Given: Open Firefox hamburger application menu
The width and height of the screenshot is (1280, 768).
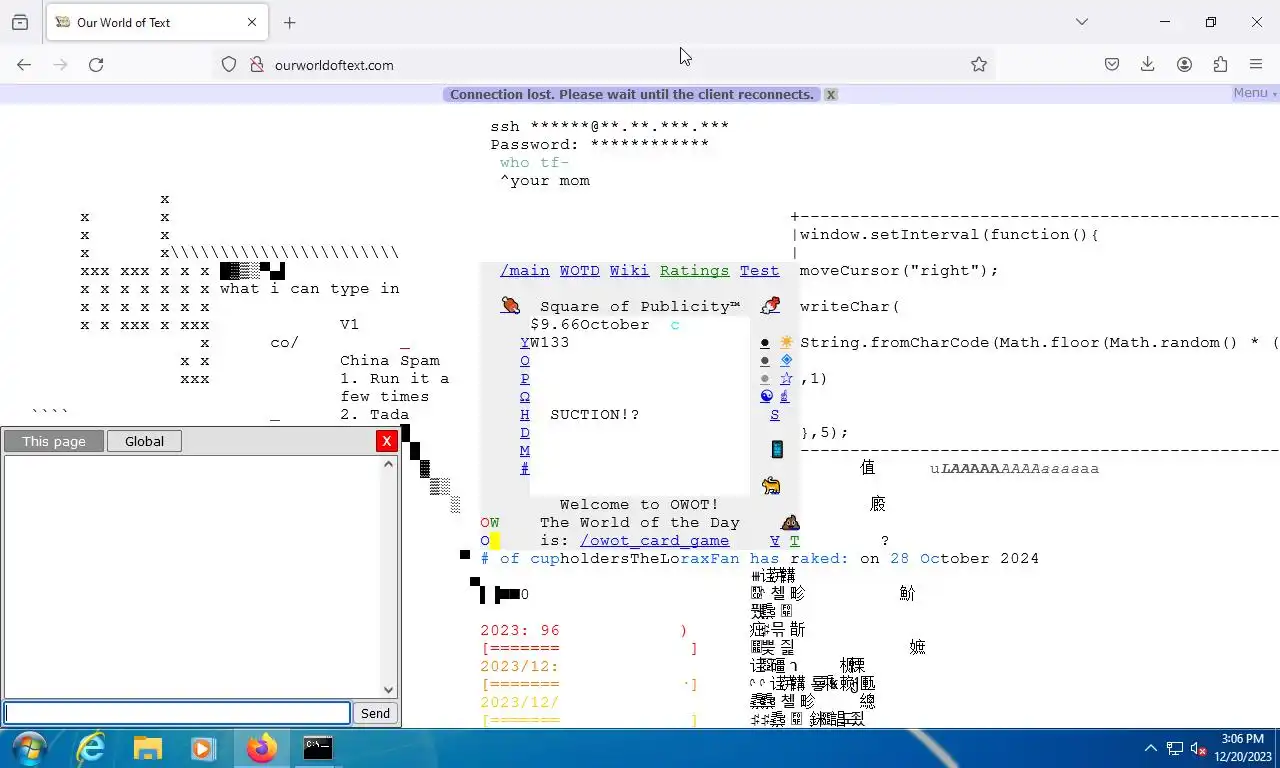Looking at the screenshot, I should click(x=1256, y=64).
